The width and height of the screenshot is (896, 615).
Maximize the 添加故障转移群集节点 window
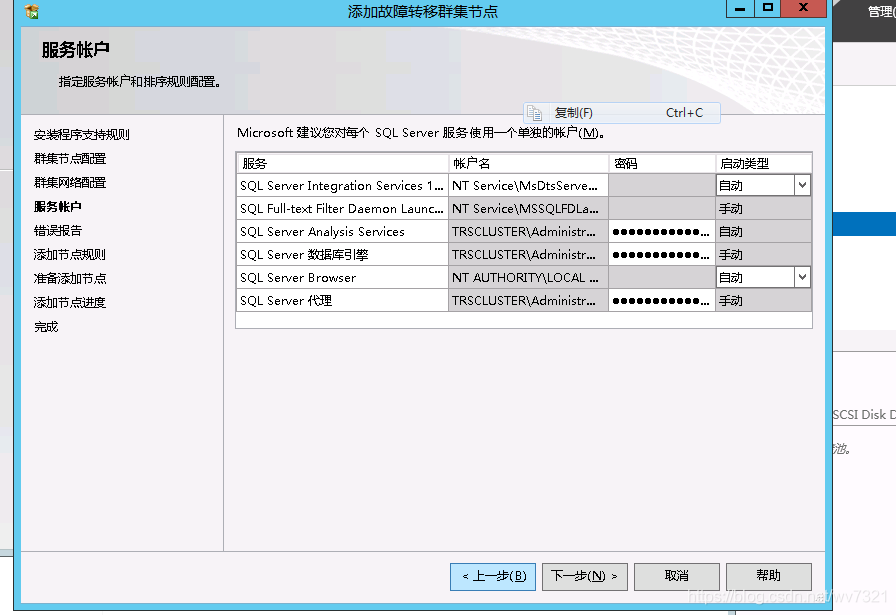(768, 8)
